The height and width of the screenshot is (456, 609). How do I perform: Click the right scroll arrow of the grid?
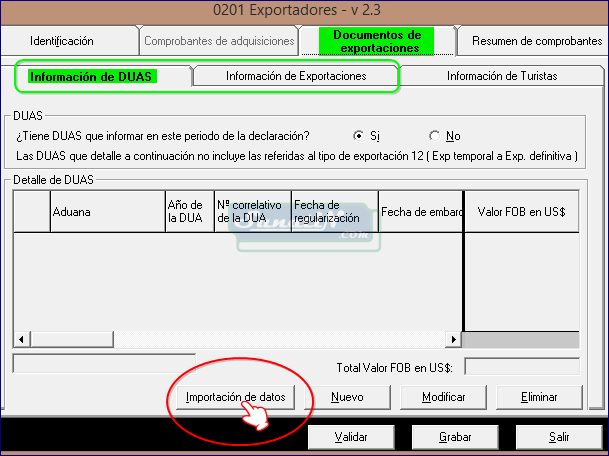(453, 339)
